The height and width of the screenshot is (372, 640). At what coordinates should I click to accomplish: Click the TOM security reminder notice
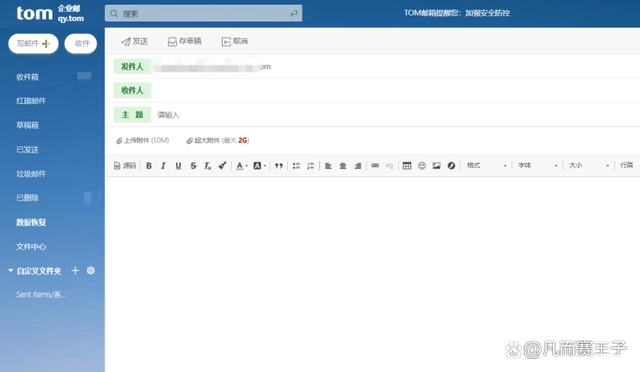[457, 13]
